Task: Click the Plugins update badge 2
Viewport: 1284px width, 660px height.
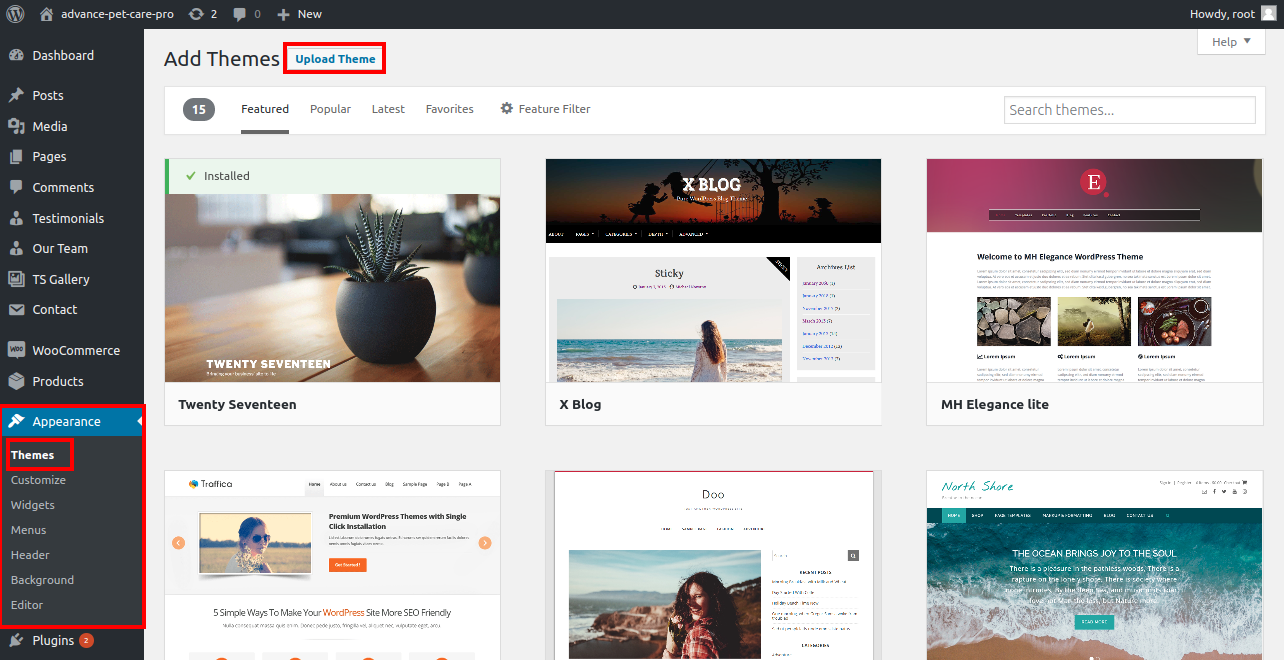Action: 86,640
